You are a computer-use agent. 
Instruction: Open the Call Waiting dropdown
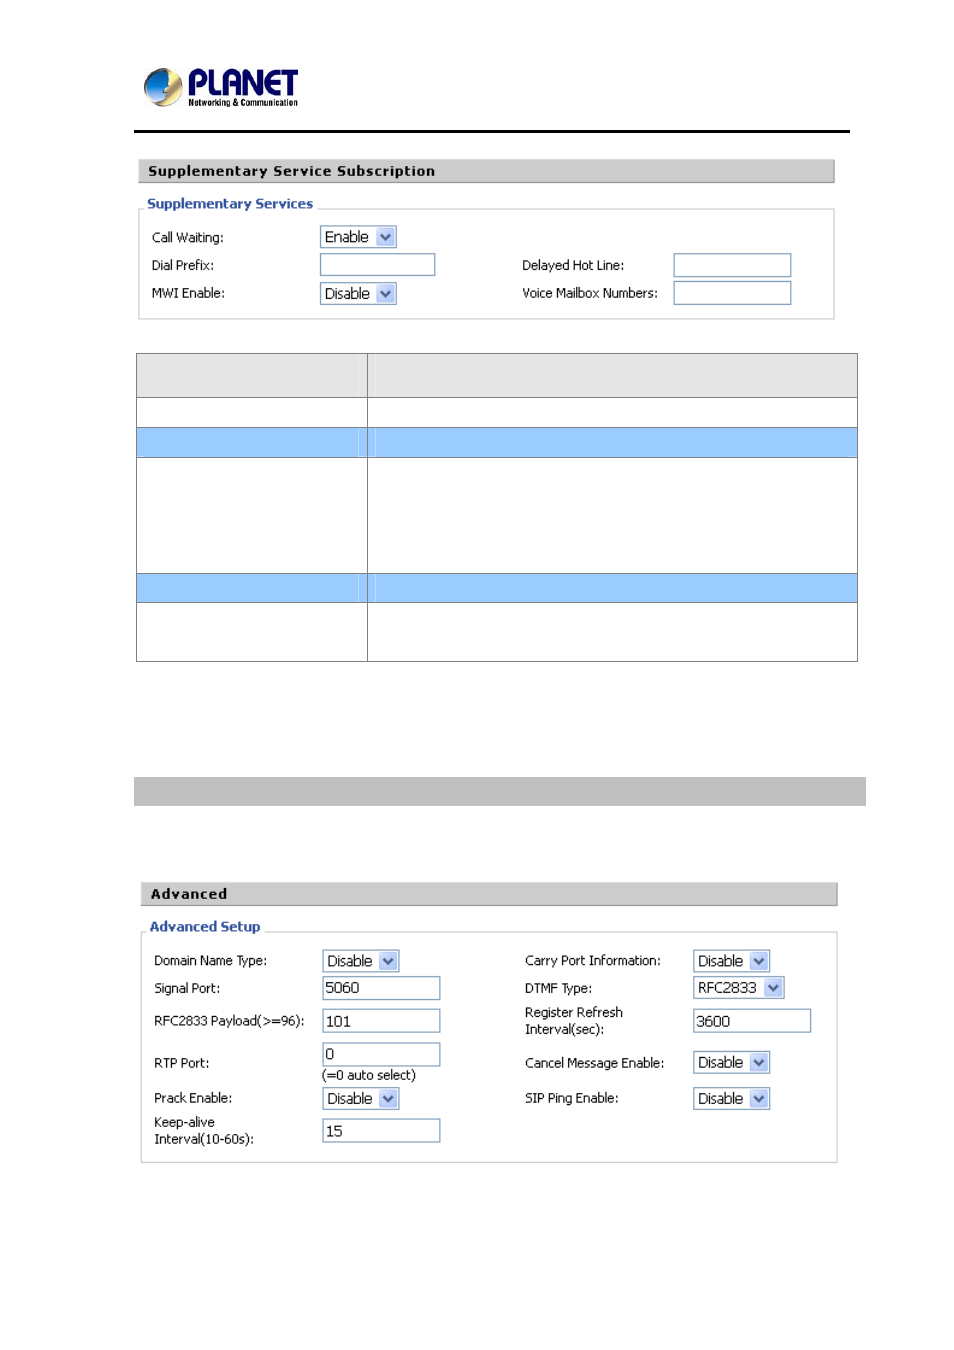[x=358, y=237]
